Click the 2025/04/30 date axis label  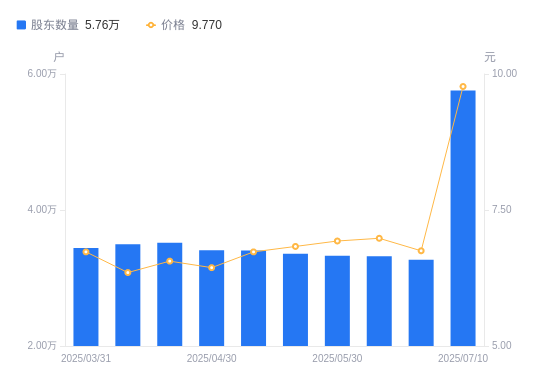[212, 358]
